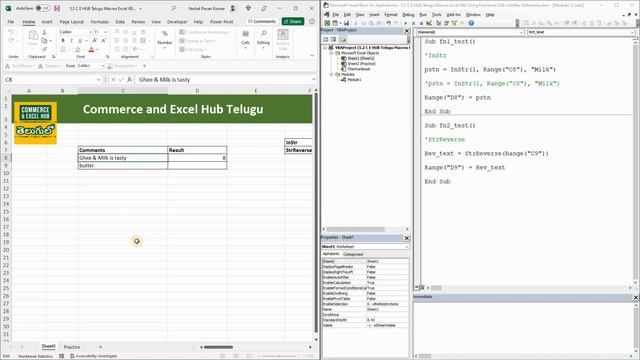Collapse the Modules folder in tree
This screenshot has width=640, height=360.
point(331,75)
